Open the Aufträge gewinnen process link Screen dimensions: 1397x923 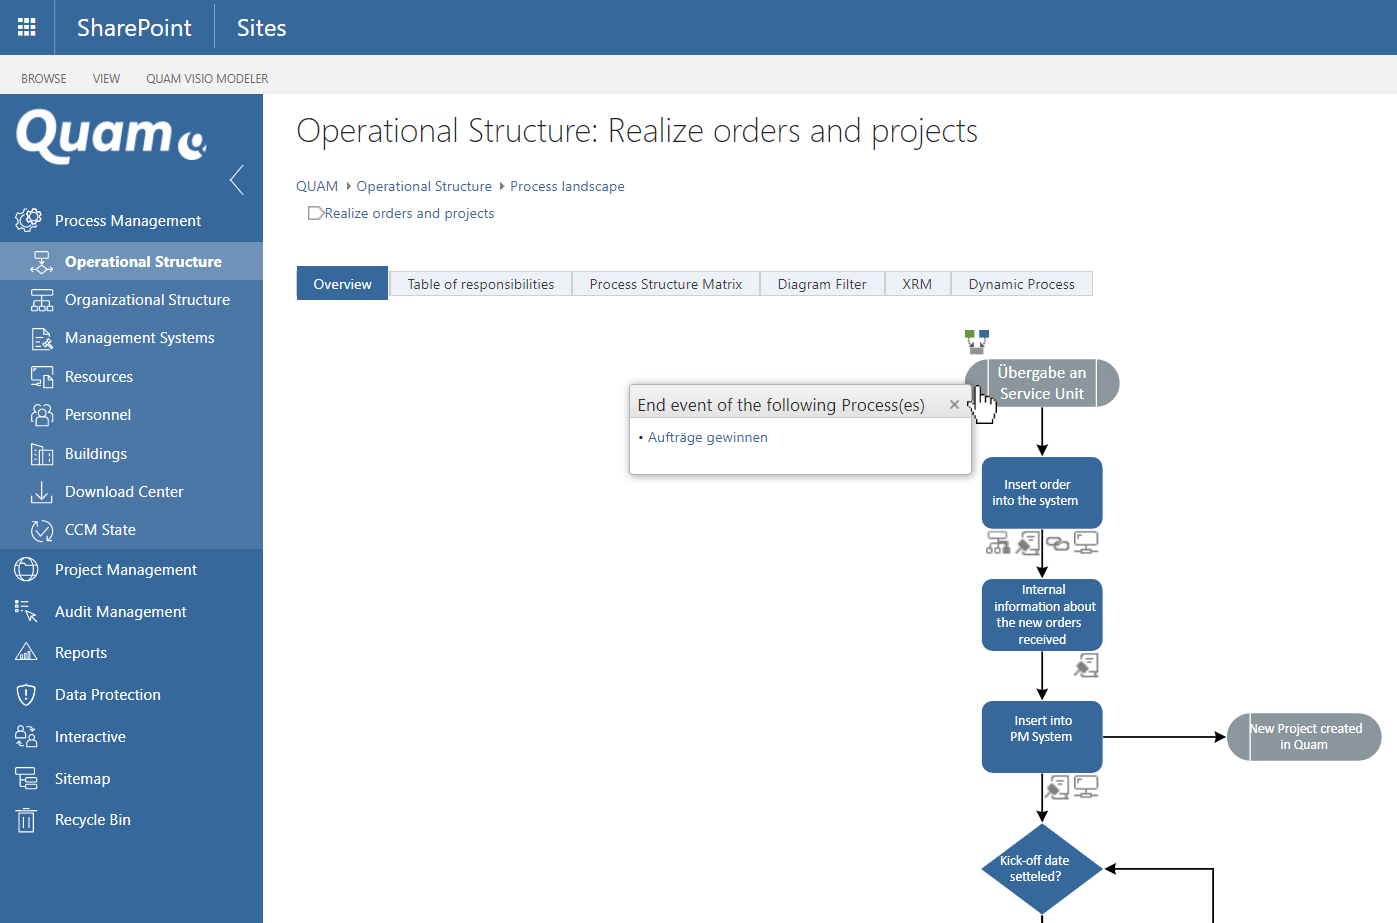click(x=708, y=437)
